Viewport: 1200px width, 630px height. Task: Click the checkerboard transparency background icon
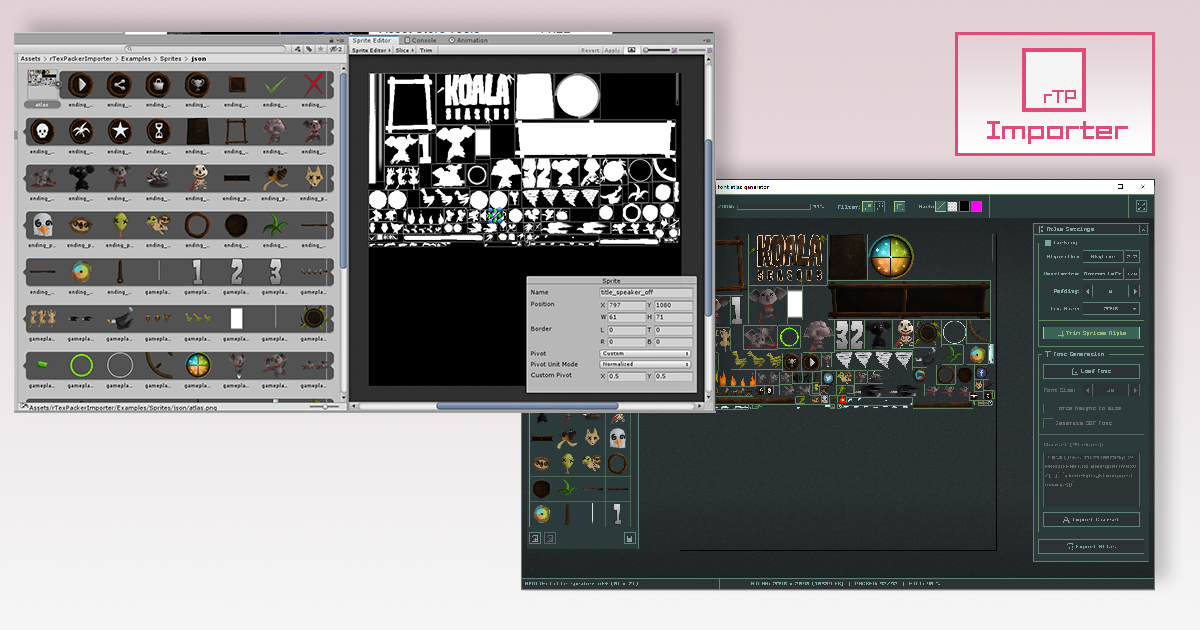(x=952, y=206)
